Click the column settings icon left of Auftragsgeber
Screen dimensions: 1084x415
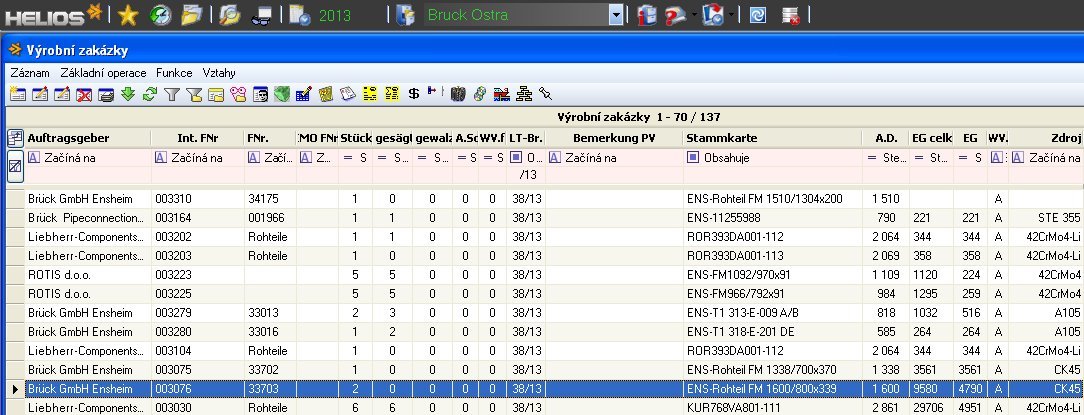(x=15, y=138)
